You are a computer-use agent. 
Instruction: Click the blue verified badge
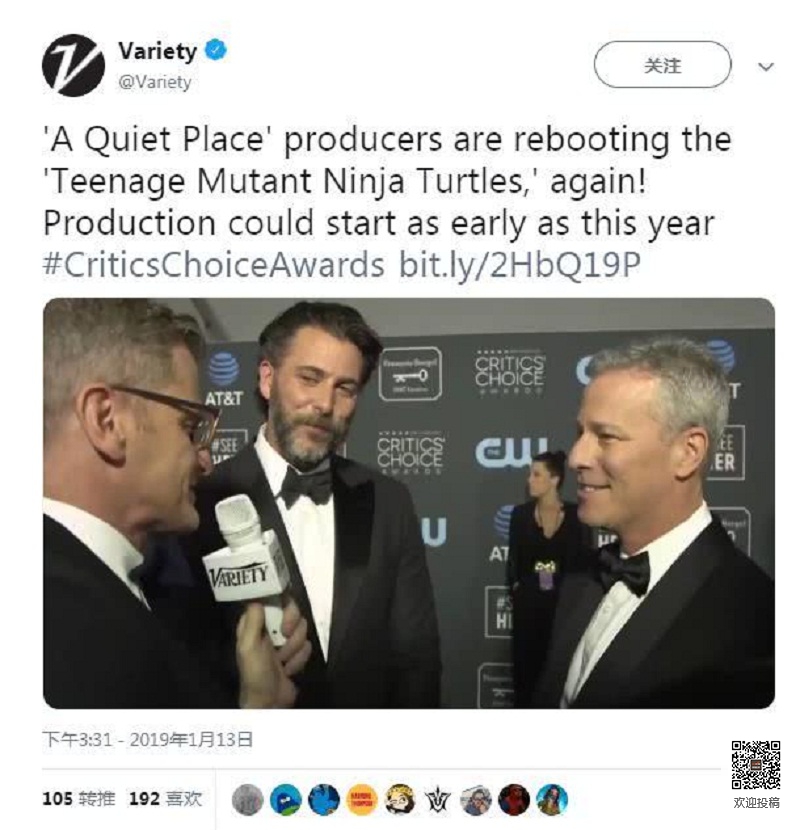point(217,50)
